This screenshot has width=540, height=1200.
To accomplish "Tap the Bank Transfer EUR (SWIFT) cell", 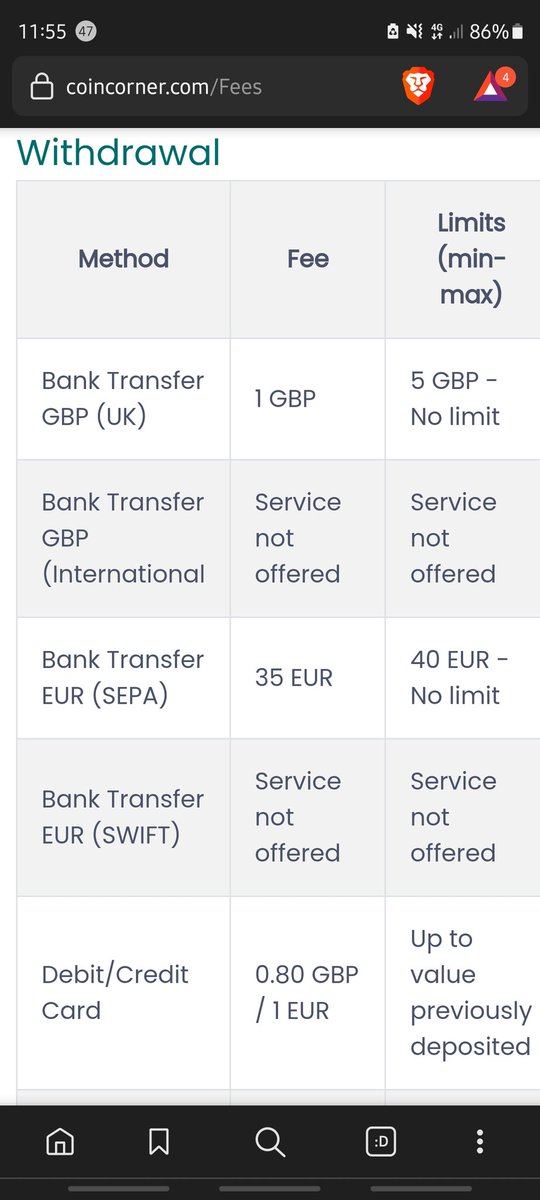I will pos(123,817).
